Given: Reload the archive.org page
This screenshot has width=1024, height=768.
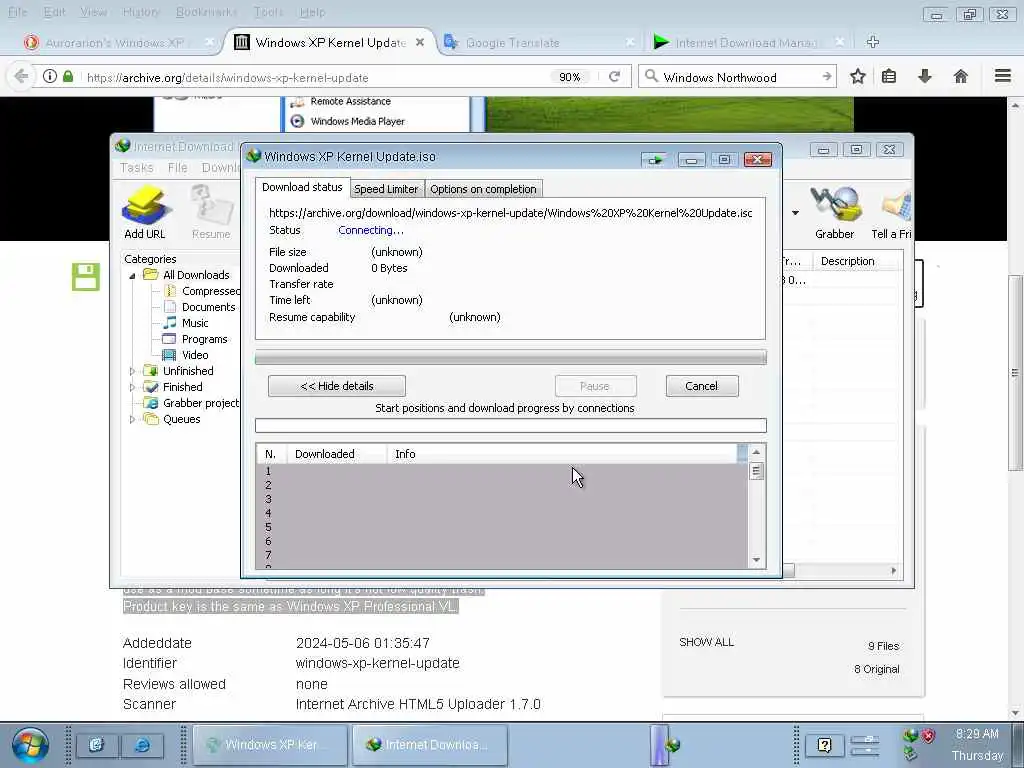Looking at the screenshot, I should tap(614, 76).
